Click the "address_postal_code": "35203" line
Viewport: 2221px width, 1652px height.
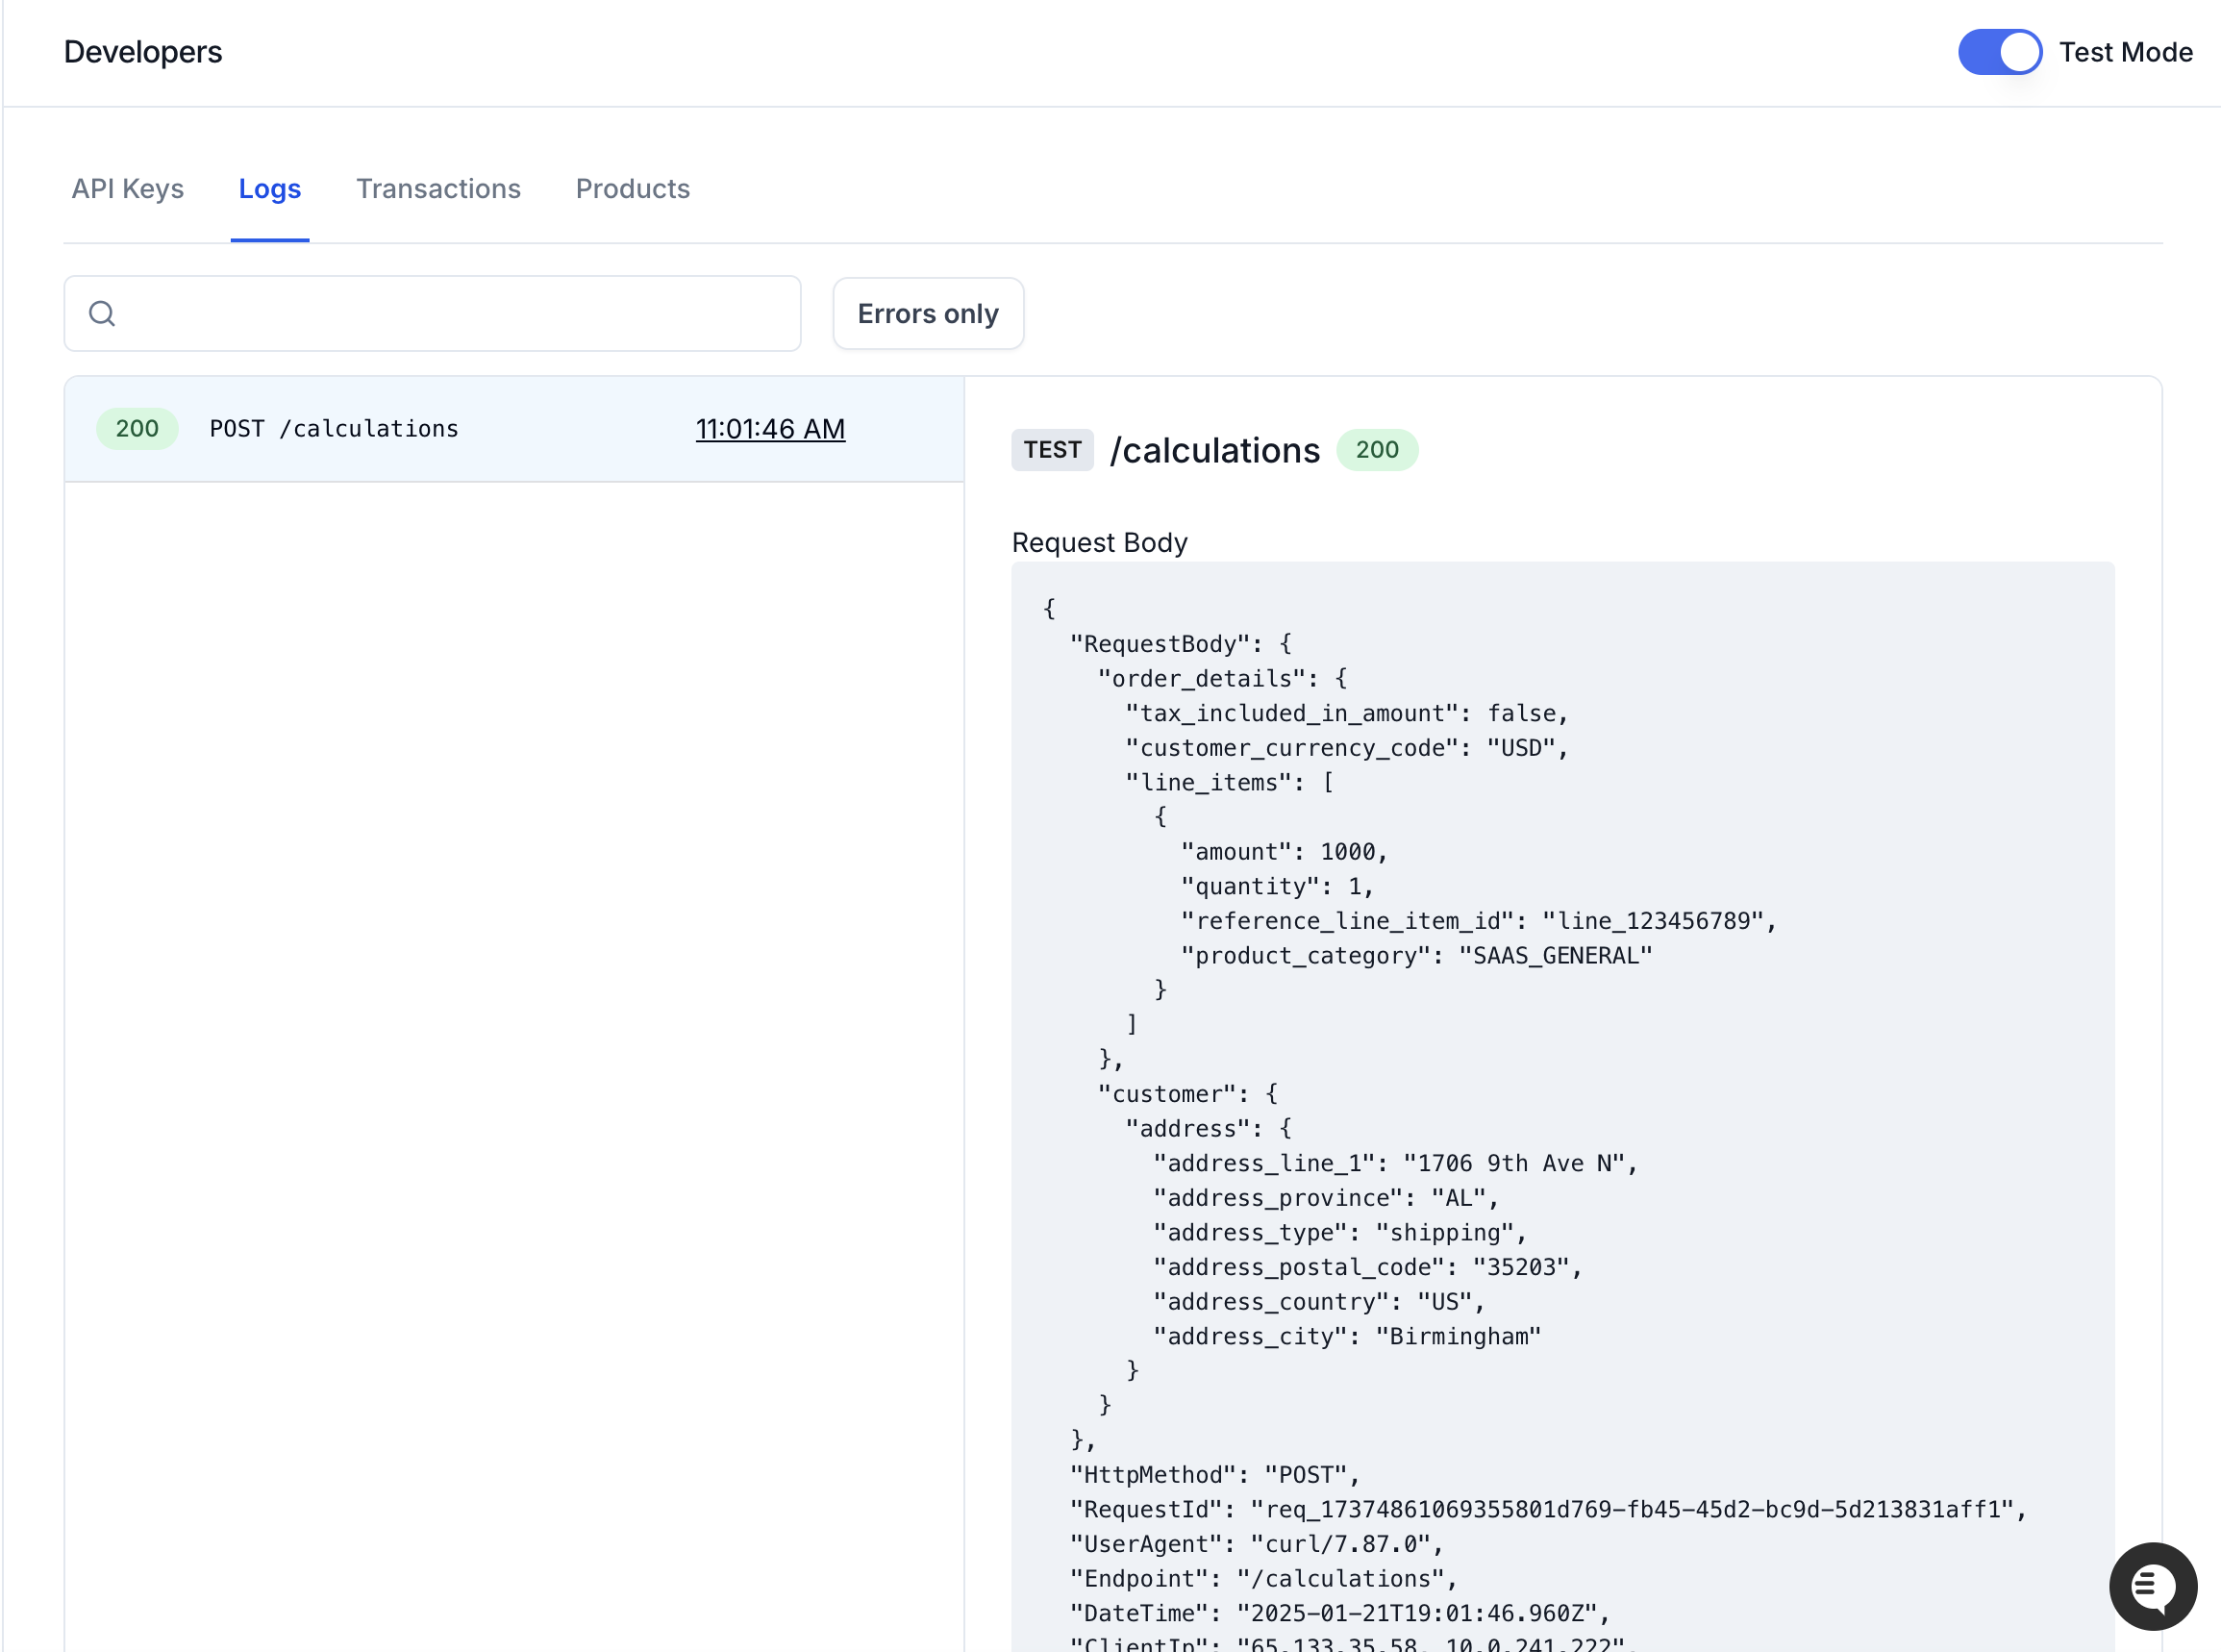(x=1368, y=1268)
